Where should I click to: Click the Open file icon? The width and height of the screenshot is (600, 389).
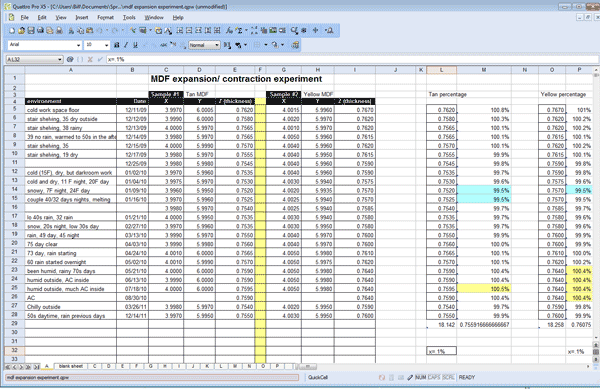(21, 31)
